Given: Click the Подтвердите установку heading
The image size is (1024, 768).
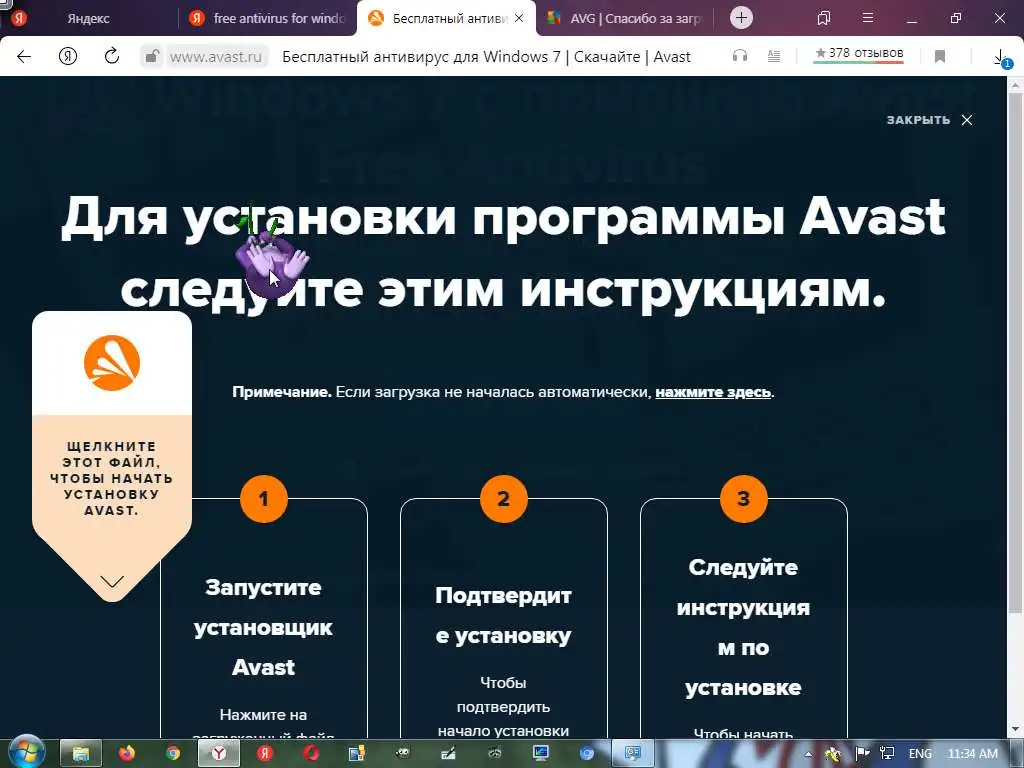Looking at the screenshot, I should pyautogui.click(x=504, y=616).
